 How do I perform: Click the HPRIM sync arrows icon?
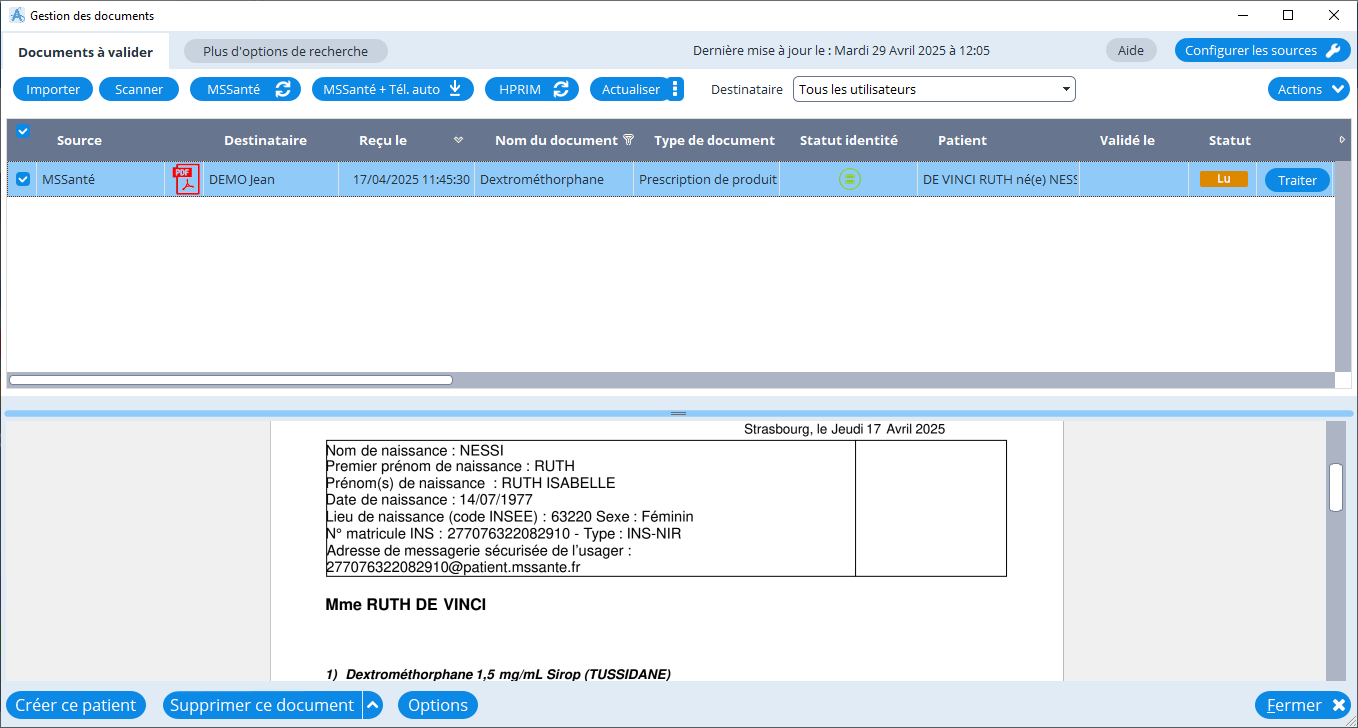[x=561, y=89]
